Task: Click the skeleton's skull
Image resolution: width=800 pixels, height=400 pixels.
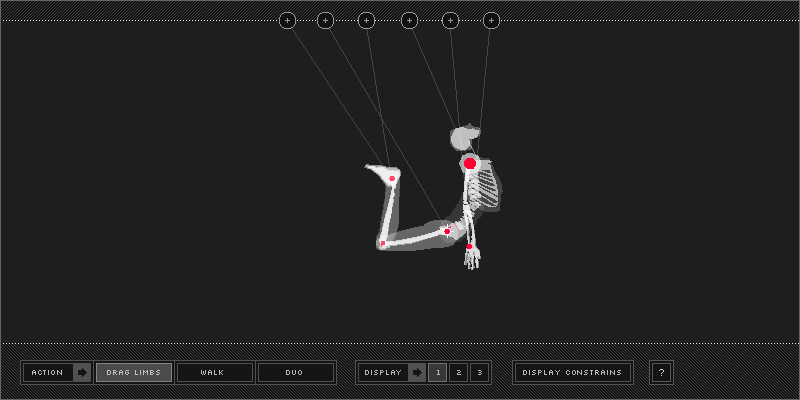Action: (465, 138)
